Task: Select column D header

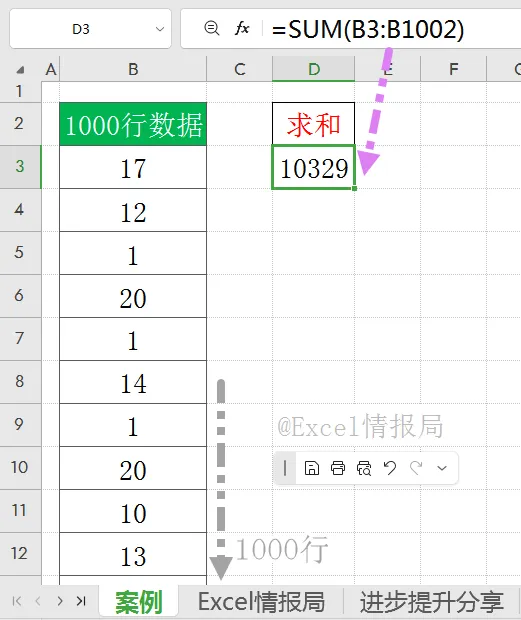Action: (x=313, y=69)
